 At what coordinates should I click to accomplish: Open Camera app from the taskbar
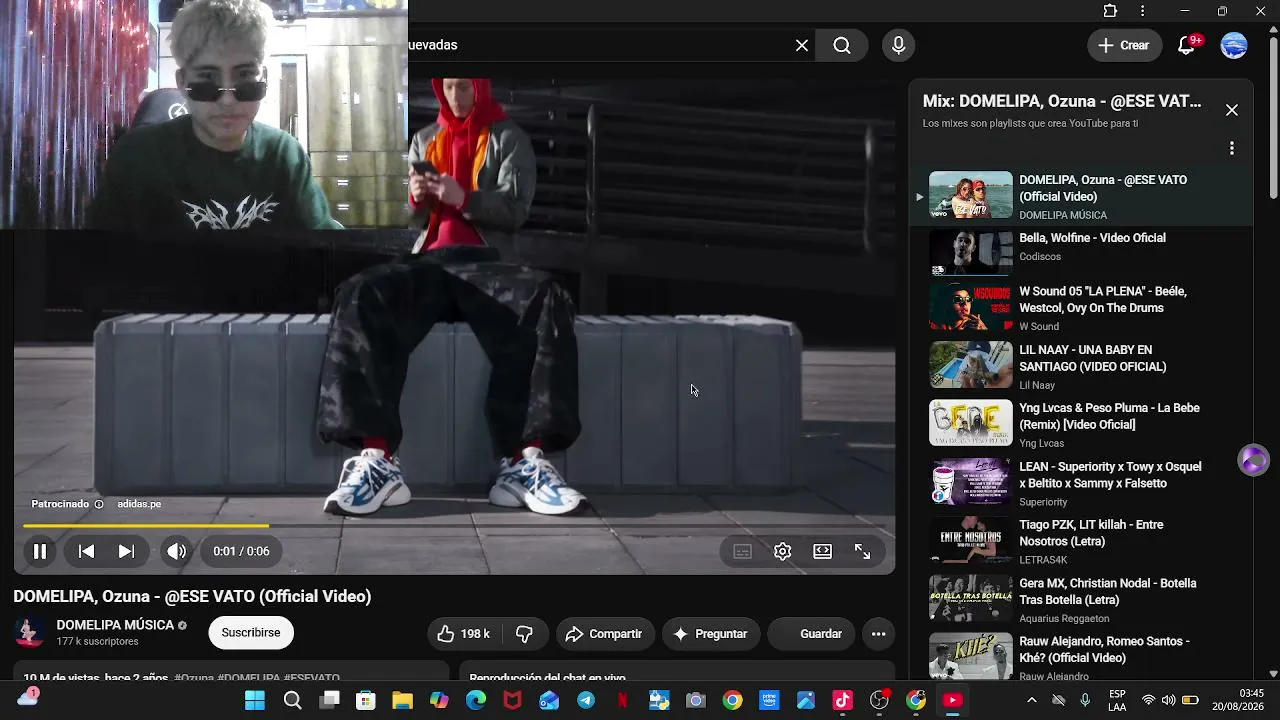(696, 700)
